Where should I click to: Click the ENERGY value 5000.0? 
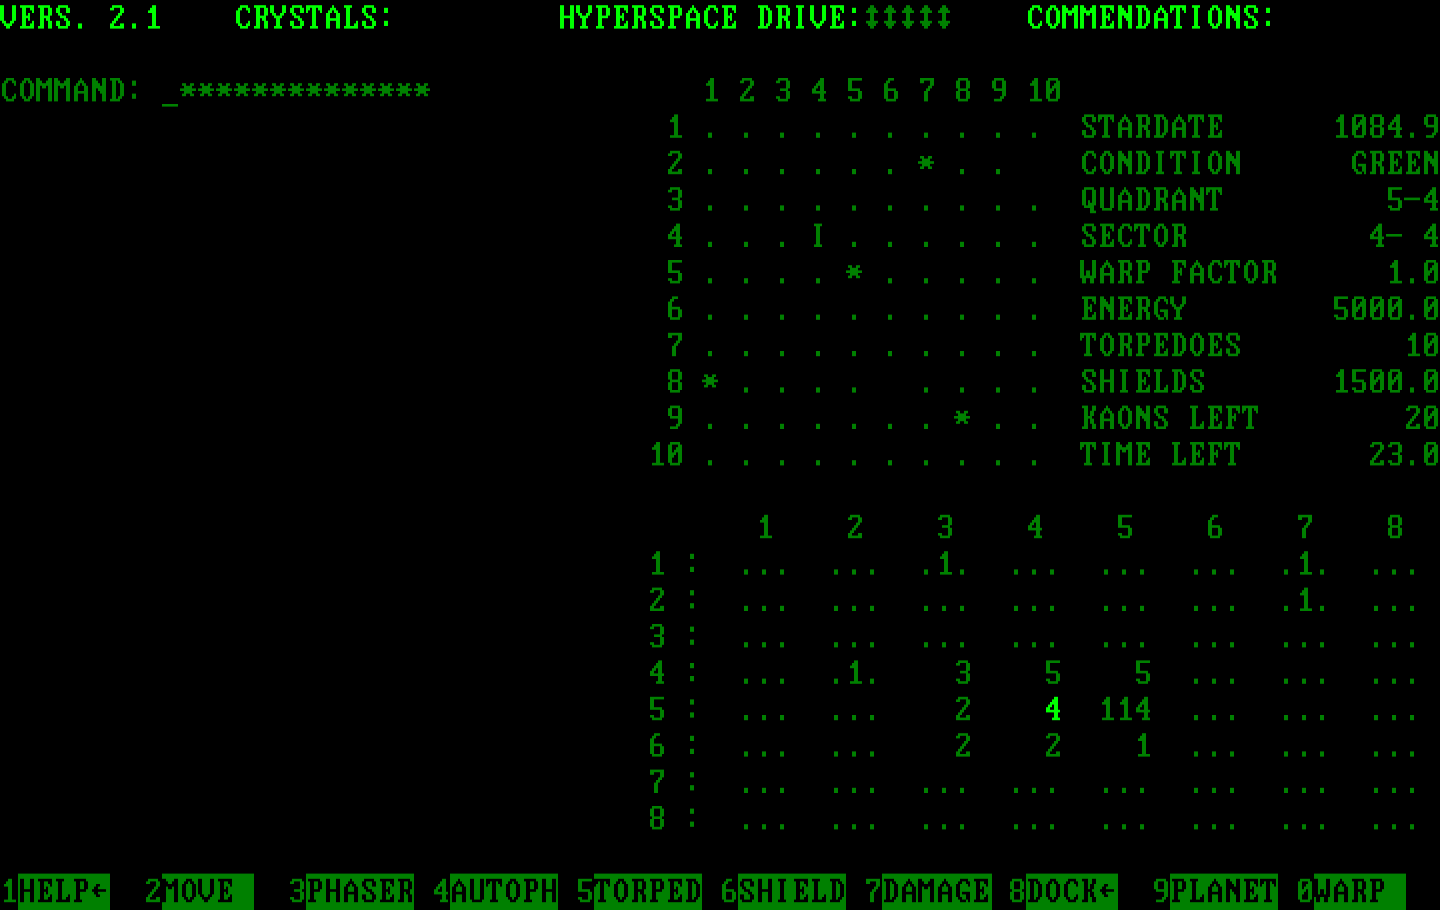[1386, 309]
